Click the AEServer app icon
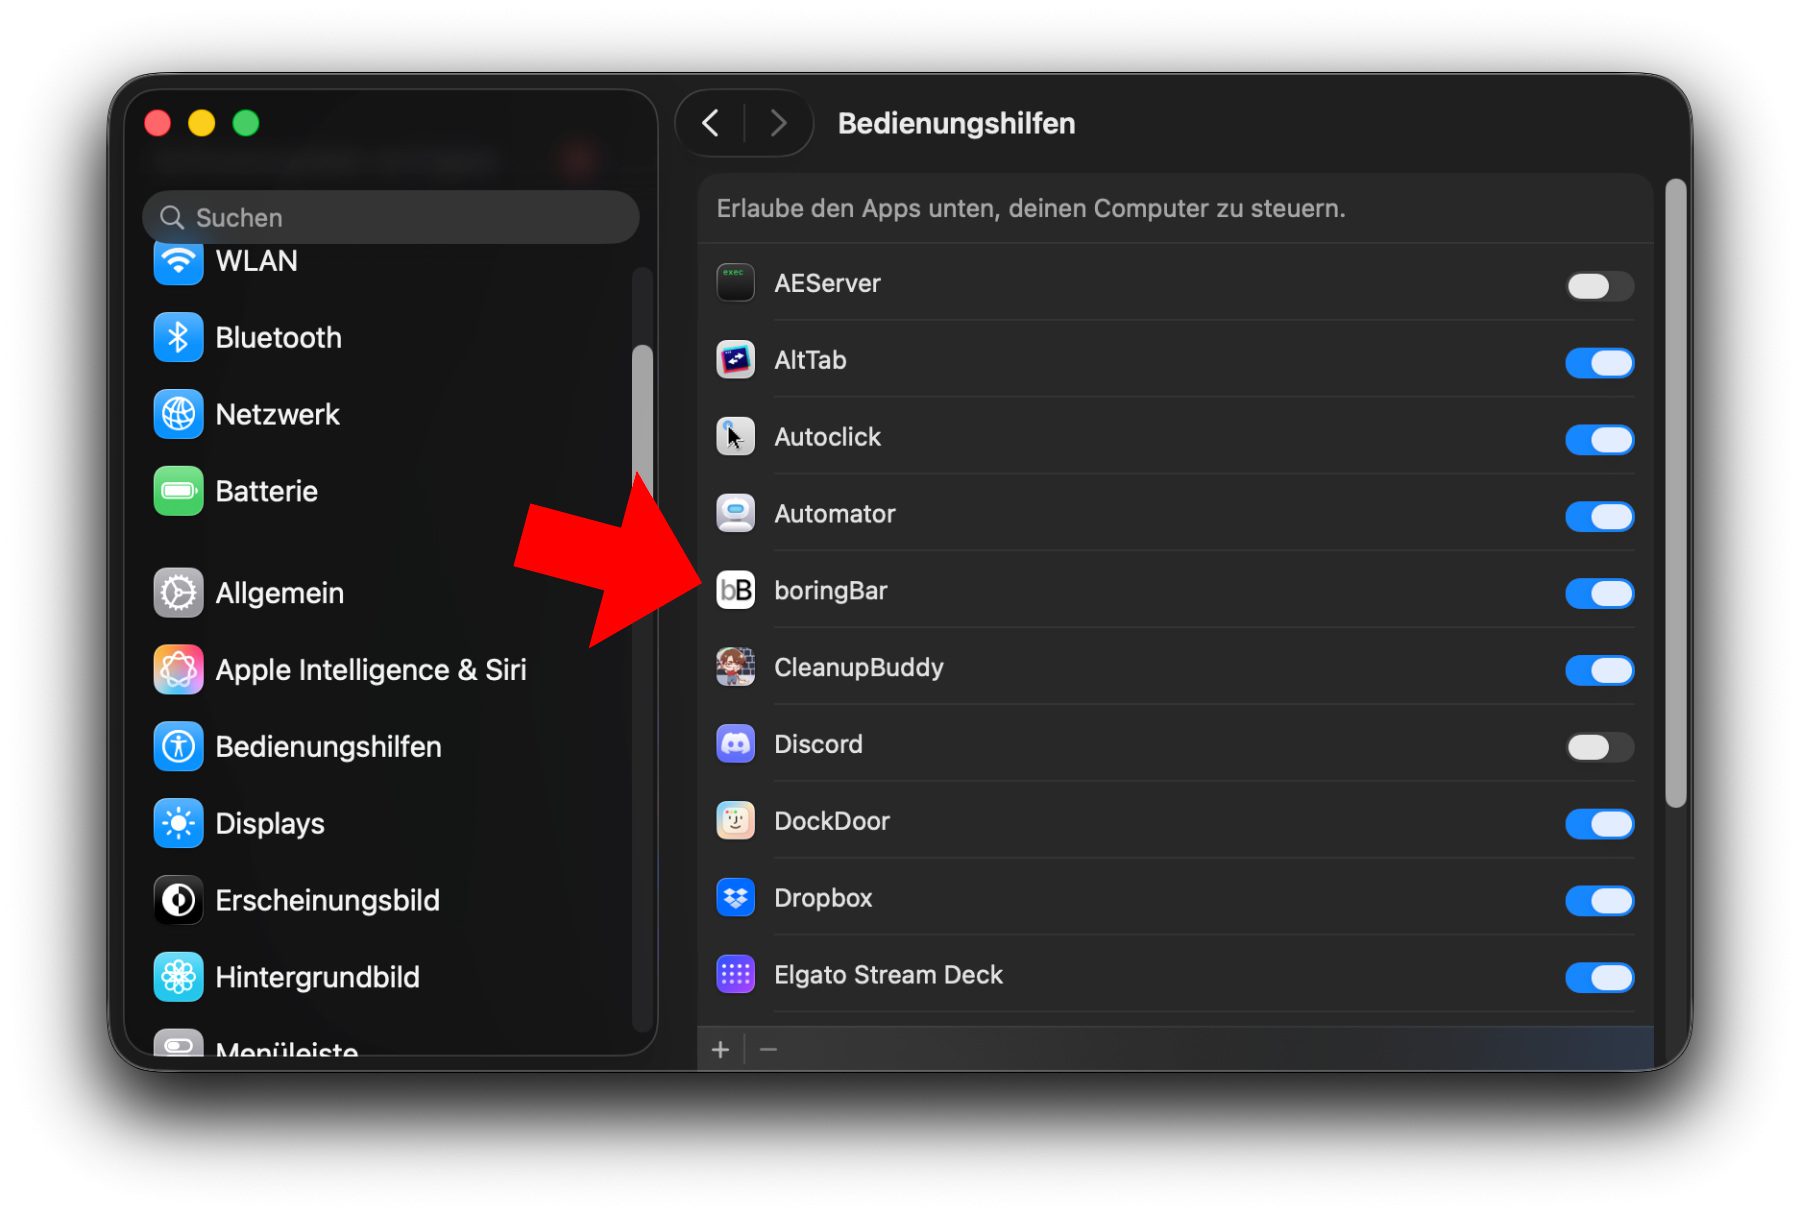The width and height of the screenshot is (1800, 1214). (x=736, y=283)
